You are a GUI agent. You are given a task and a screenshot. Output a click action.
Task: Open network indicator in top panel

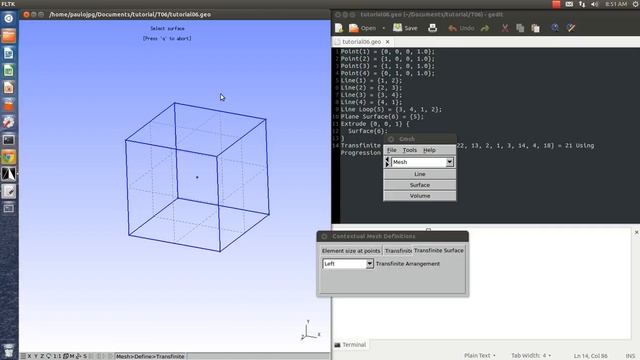[x=582, y=4]
